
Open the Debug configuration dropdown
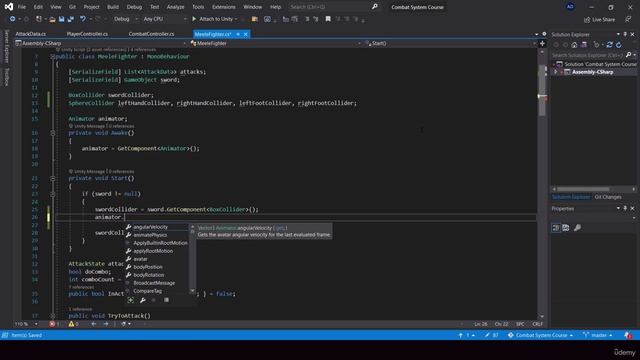coord(125,19)
